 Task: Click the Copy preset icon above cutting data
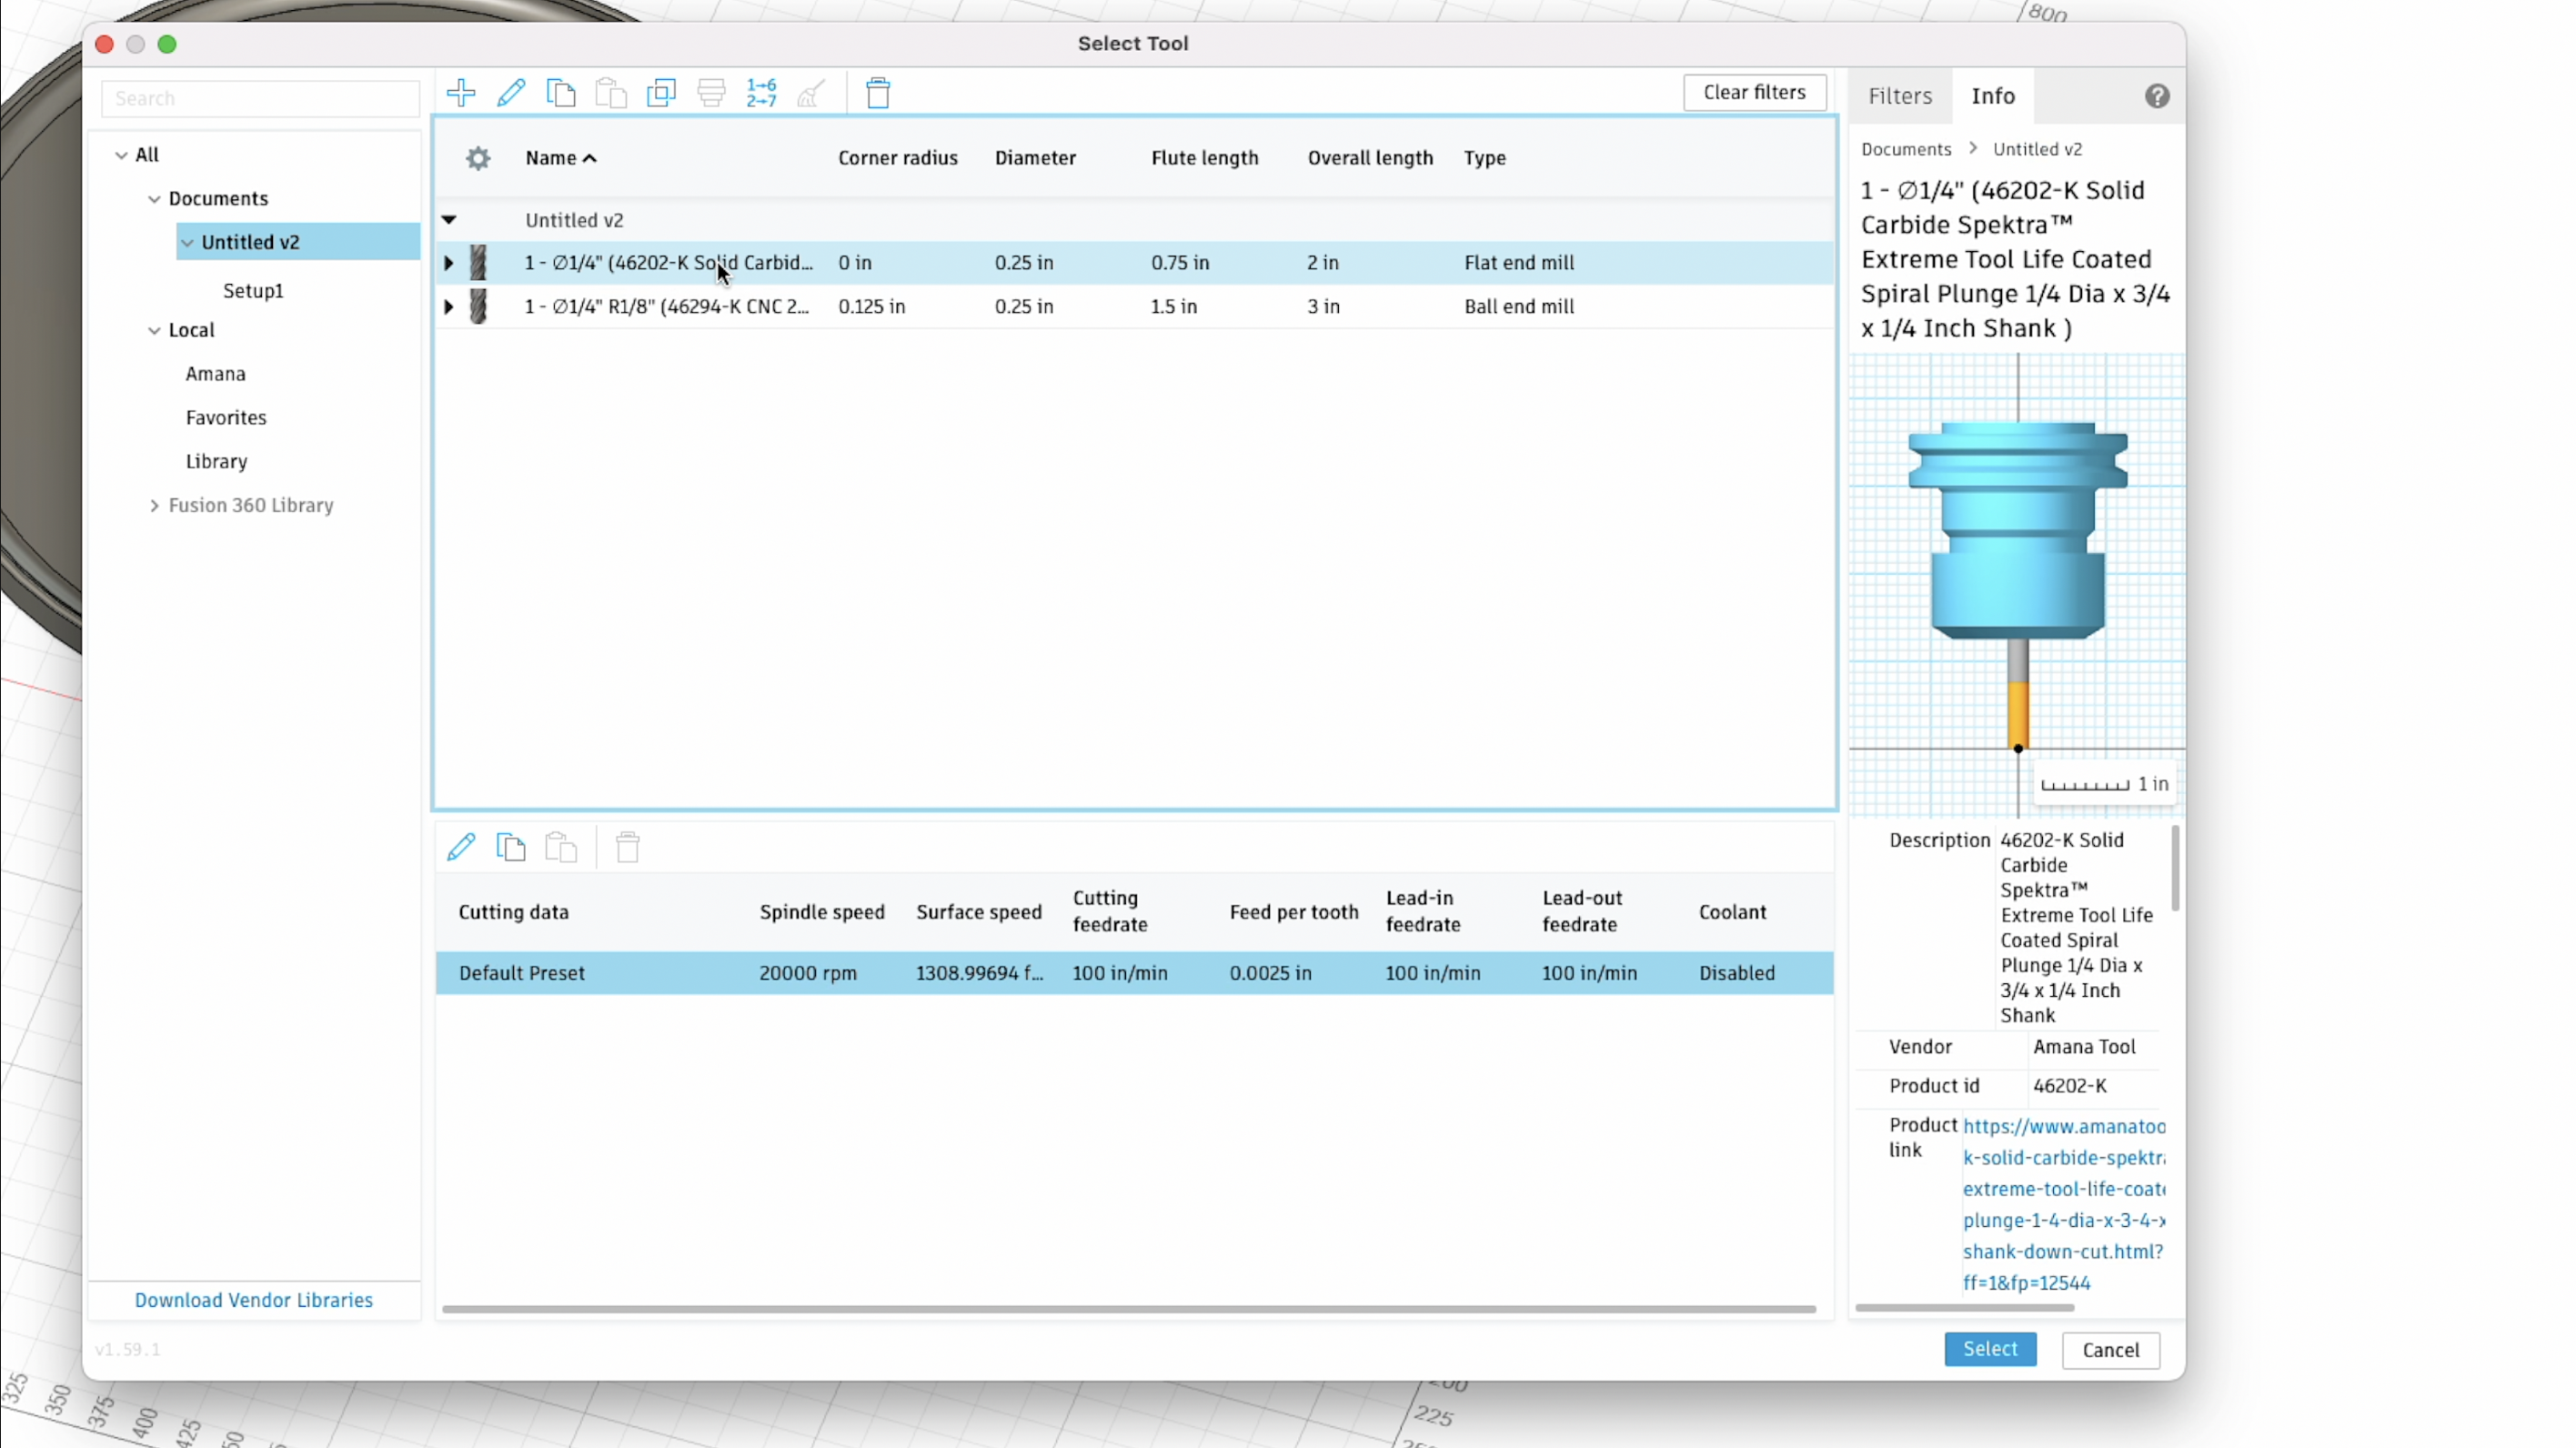pyautogui.click(x=511, y=847)
